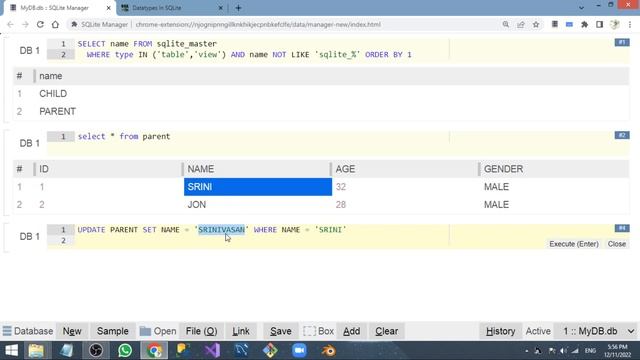Screen dimensions: 640x360
Task: Click Sample database button
Action: [x=113, y=331]
